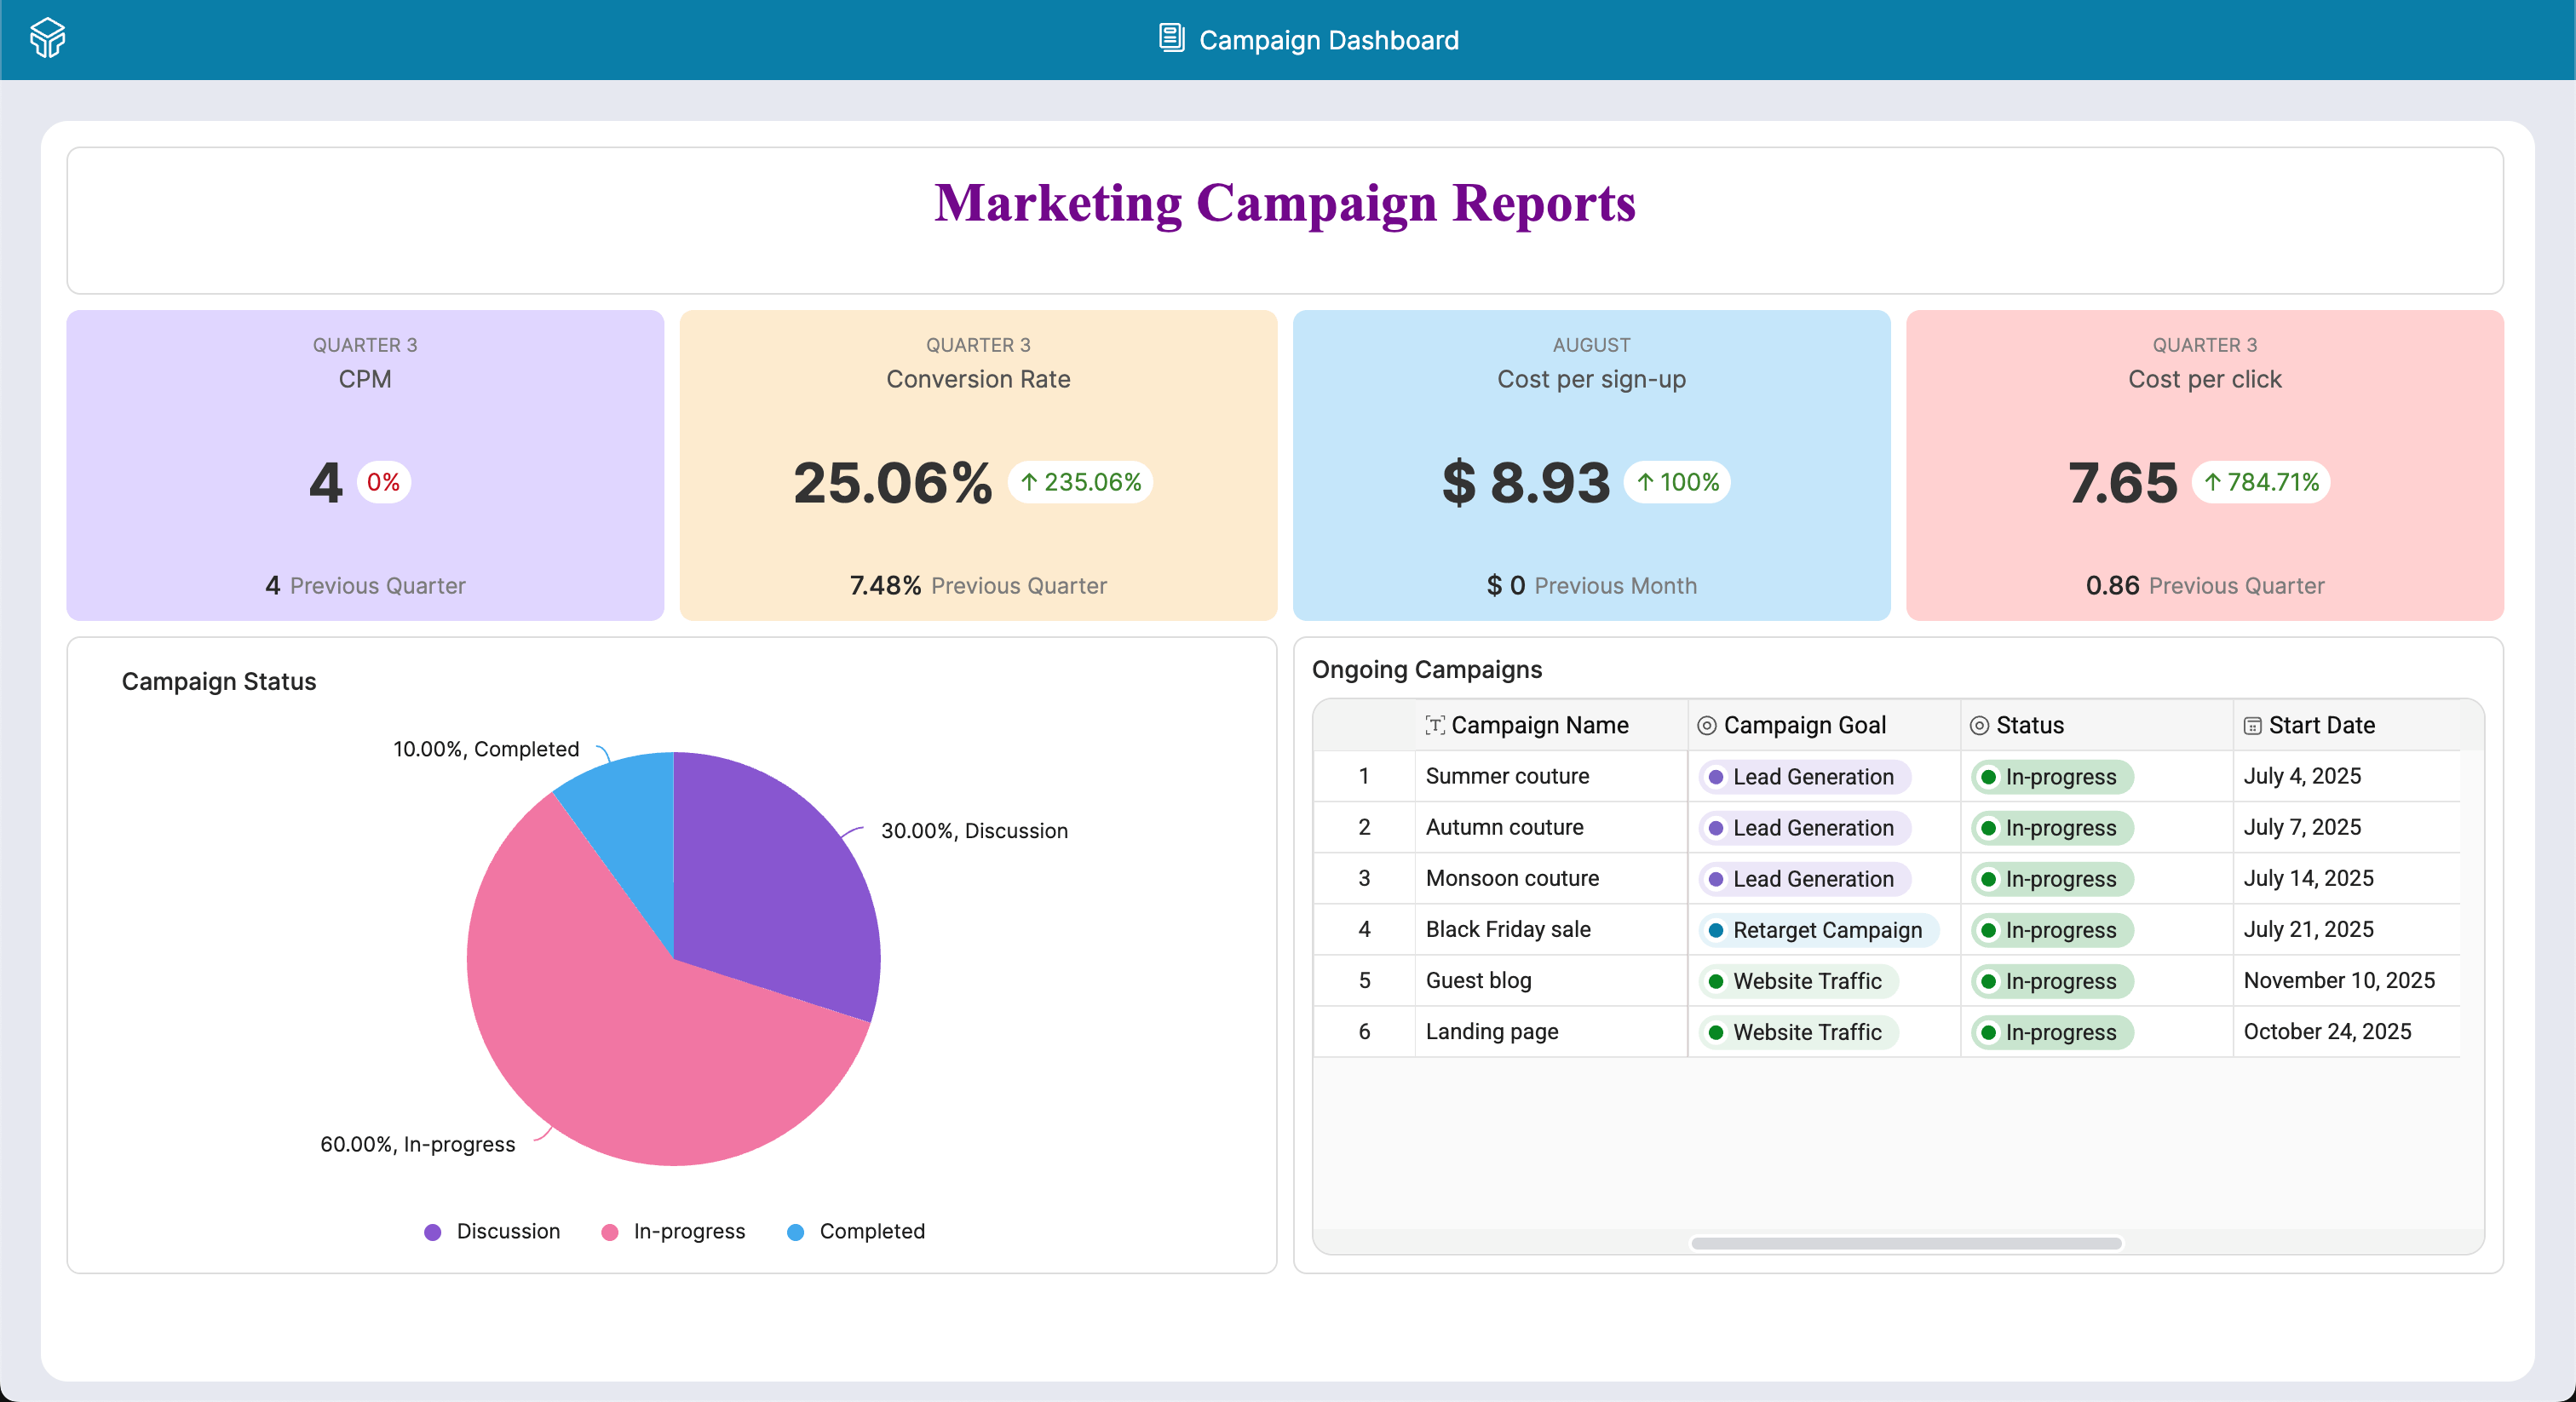Click the up arrow in 784.71% badge
This screenshot has width=2576, height=1402.
pos(2213,483)
